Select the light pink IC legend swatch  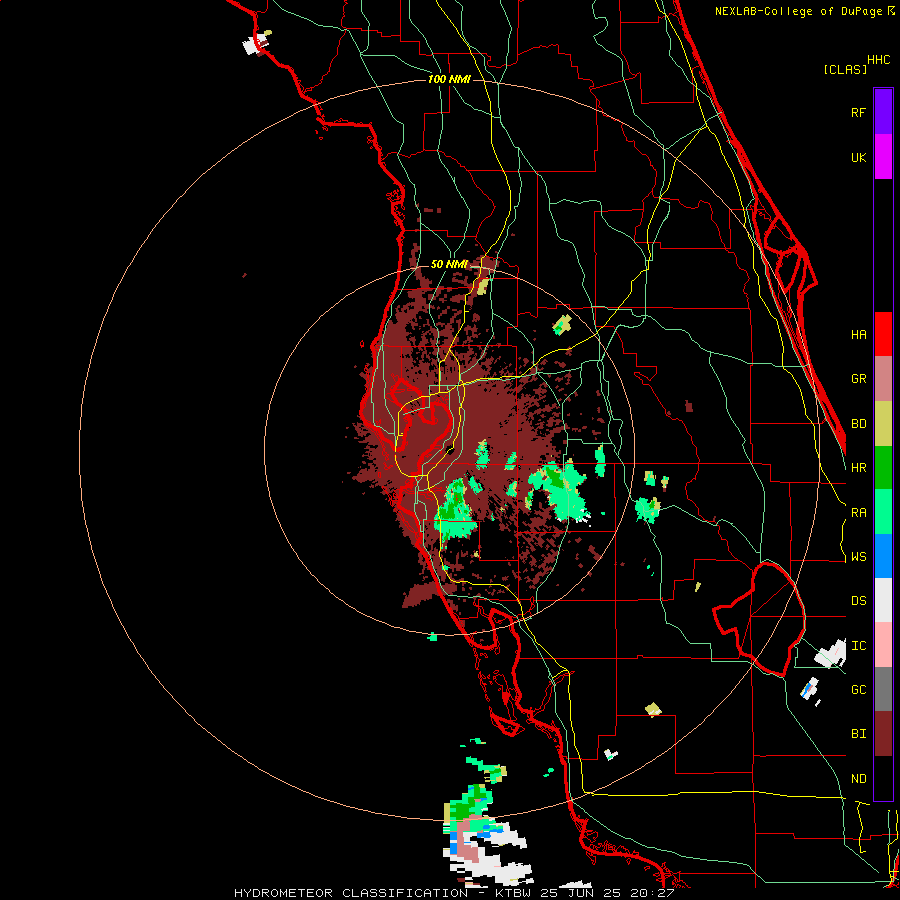(883, 645)
